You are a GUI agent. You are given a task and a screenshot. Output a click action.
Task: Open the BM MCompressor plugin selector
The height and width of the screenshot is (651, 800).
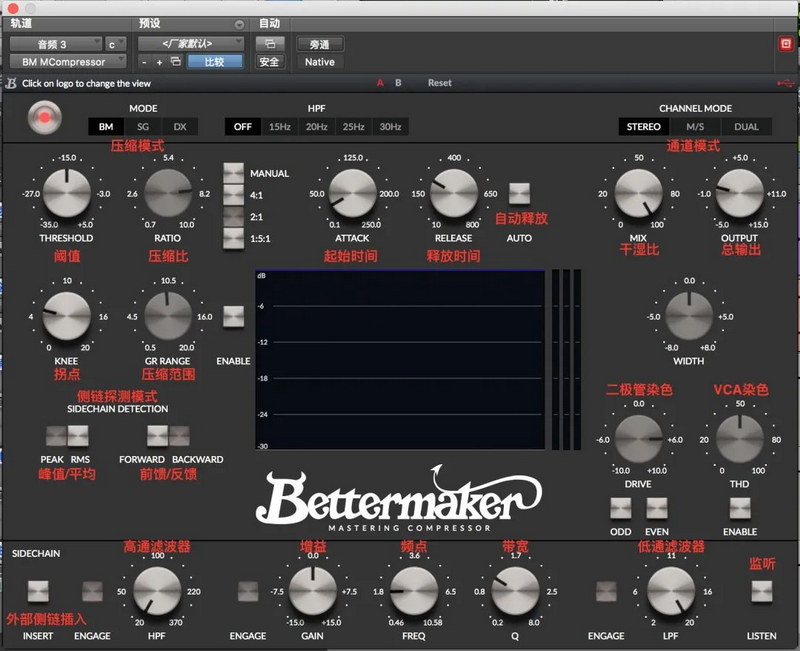pos(68,62)
